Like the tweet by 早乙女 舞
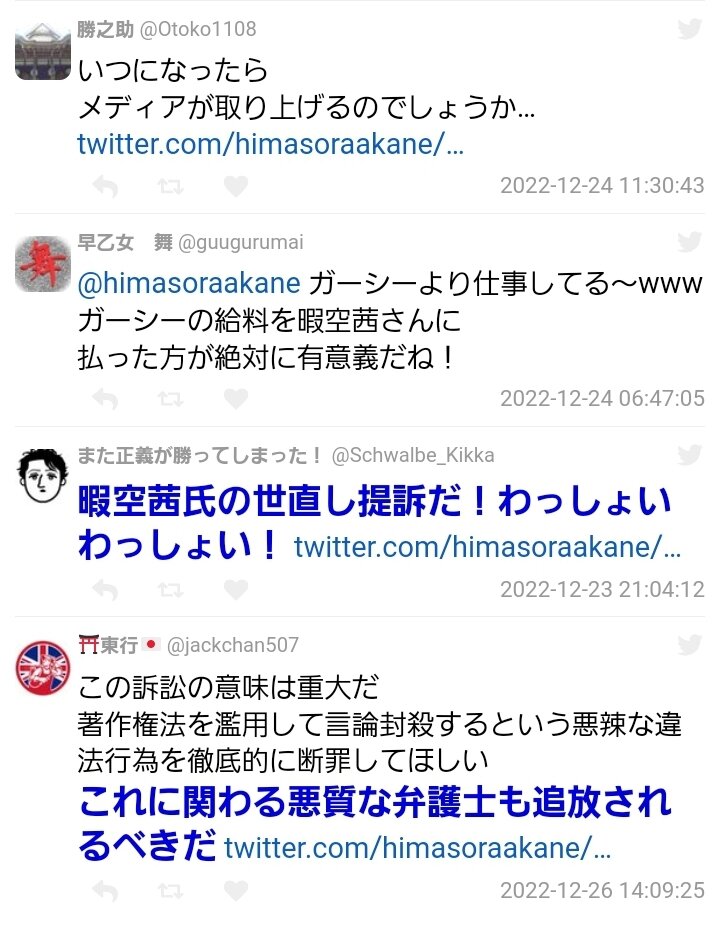Image resolution: width=719 pixels, height=940 pixels. coord(236,399)
